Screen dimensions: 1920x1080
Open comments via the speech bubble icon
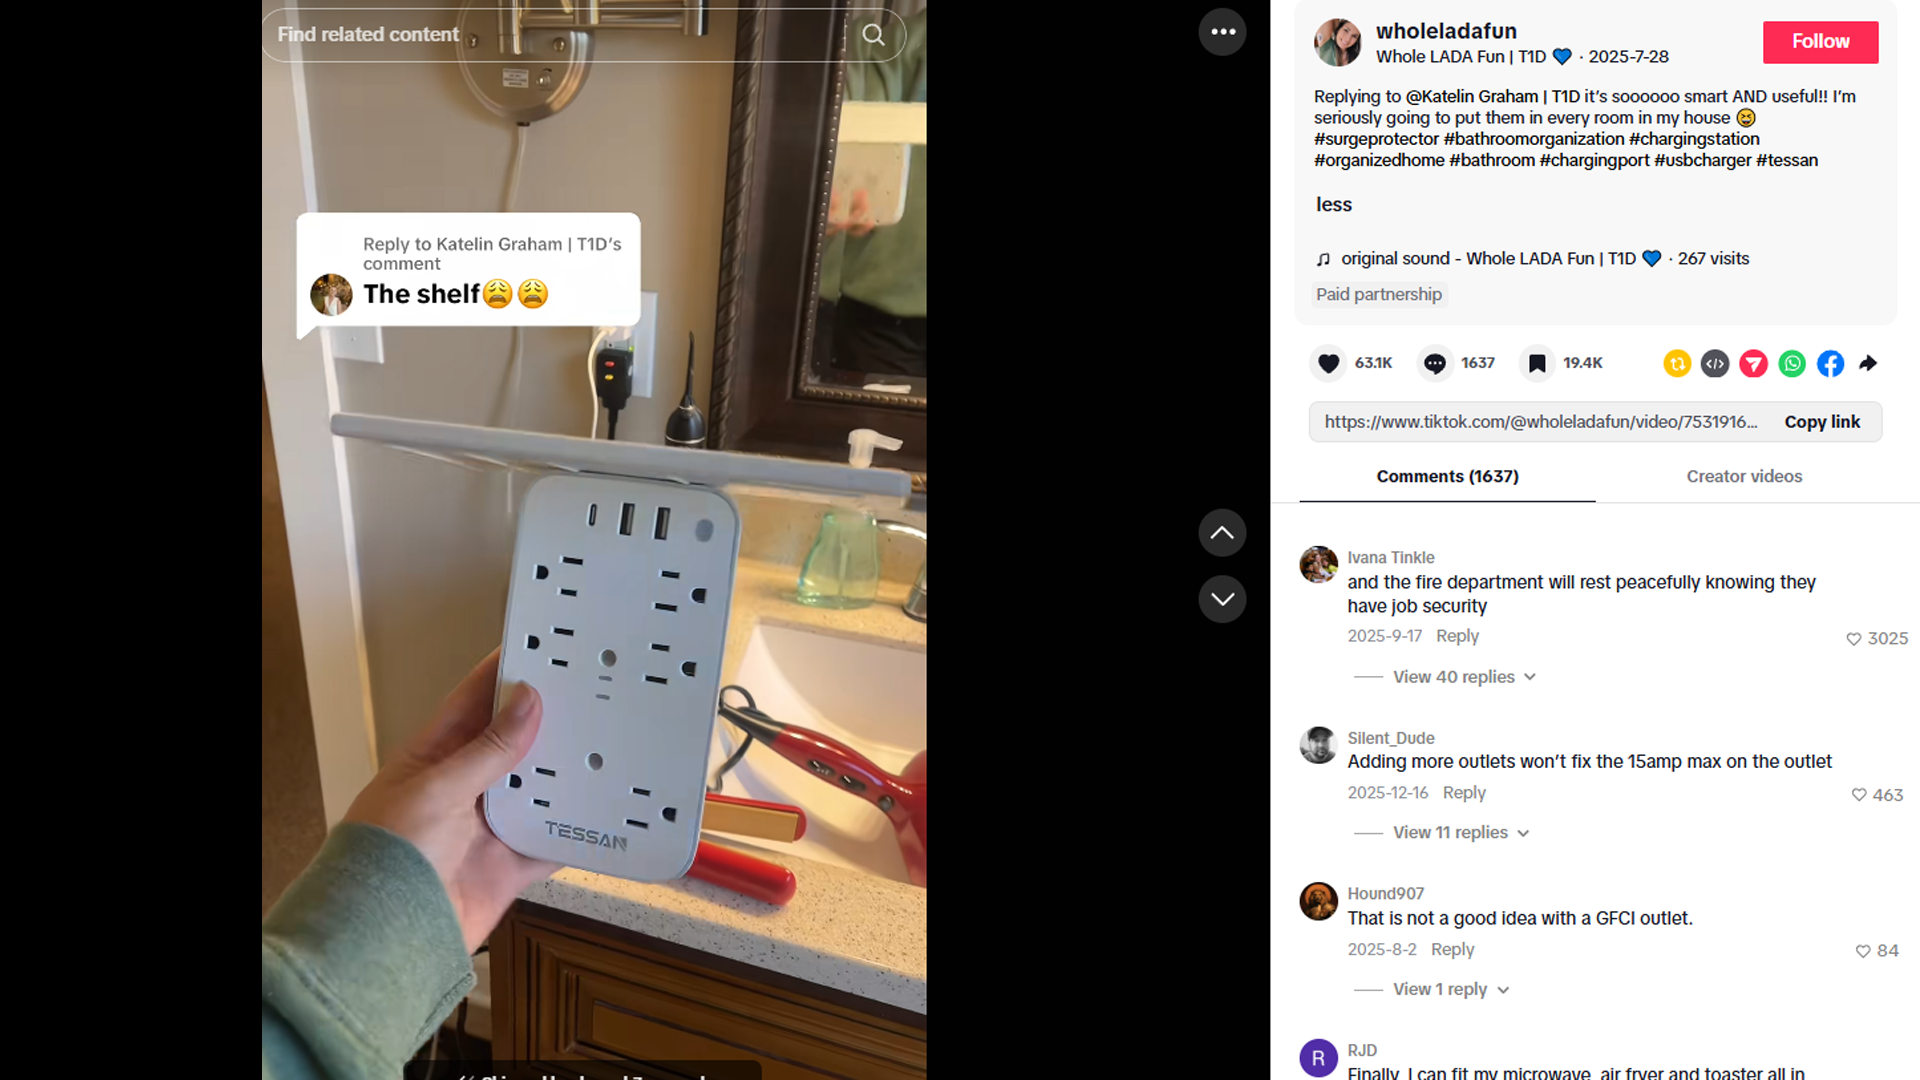click(x=1435, y=363)
